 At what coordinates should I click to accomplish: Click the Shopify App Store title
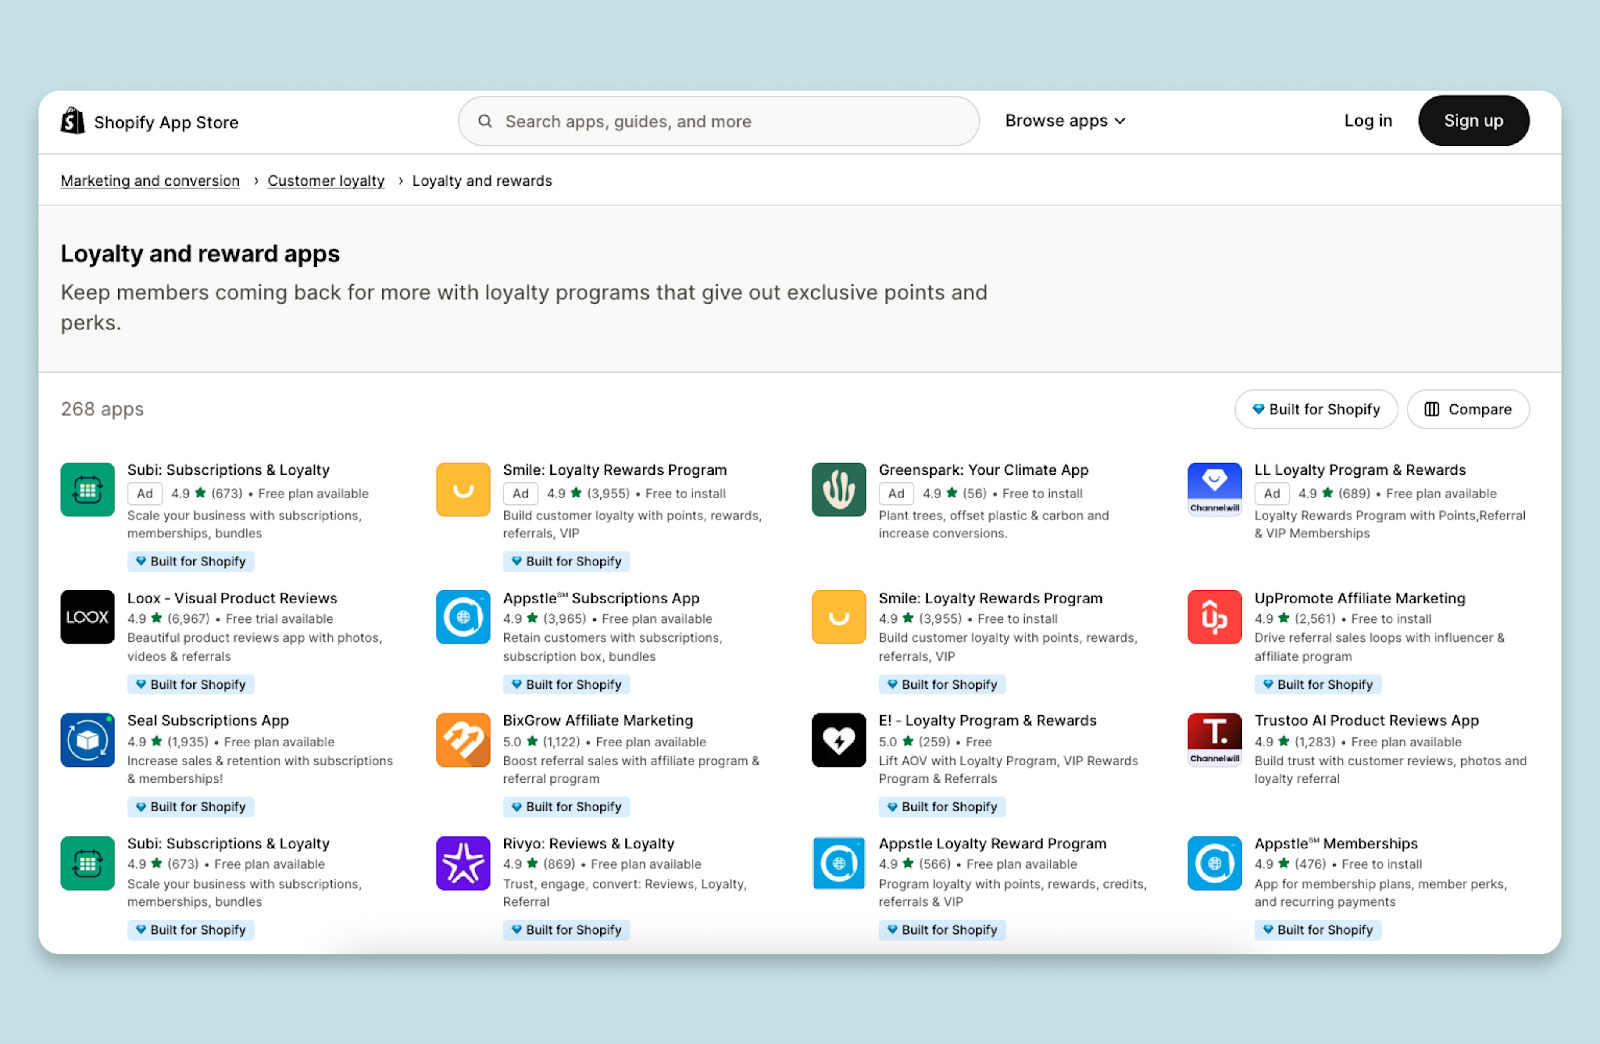[166, 122]
